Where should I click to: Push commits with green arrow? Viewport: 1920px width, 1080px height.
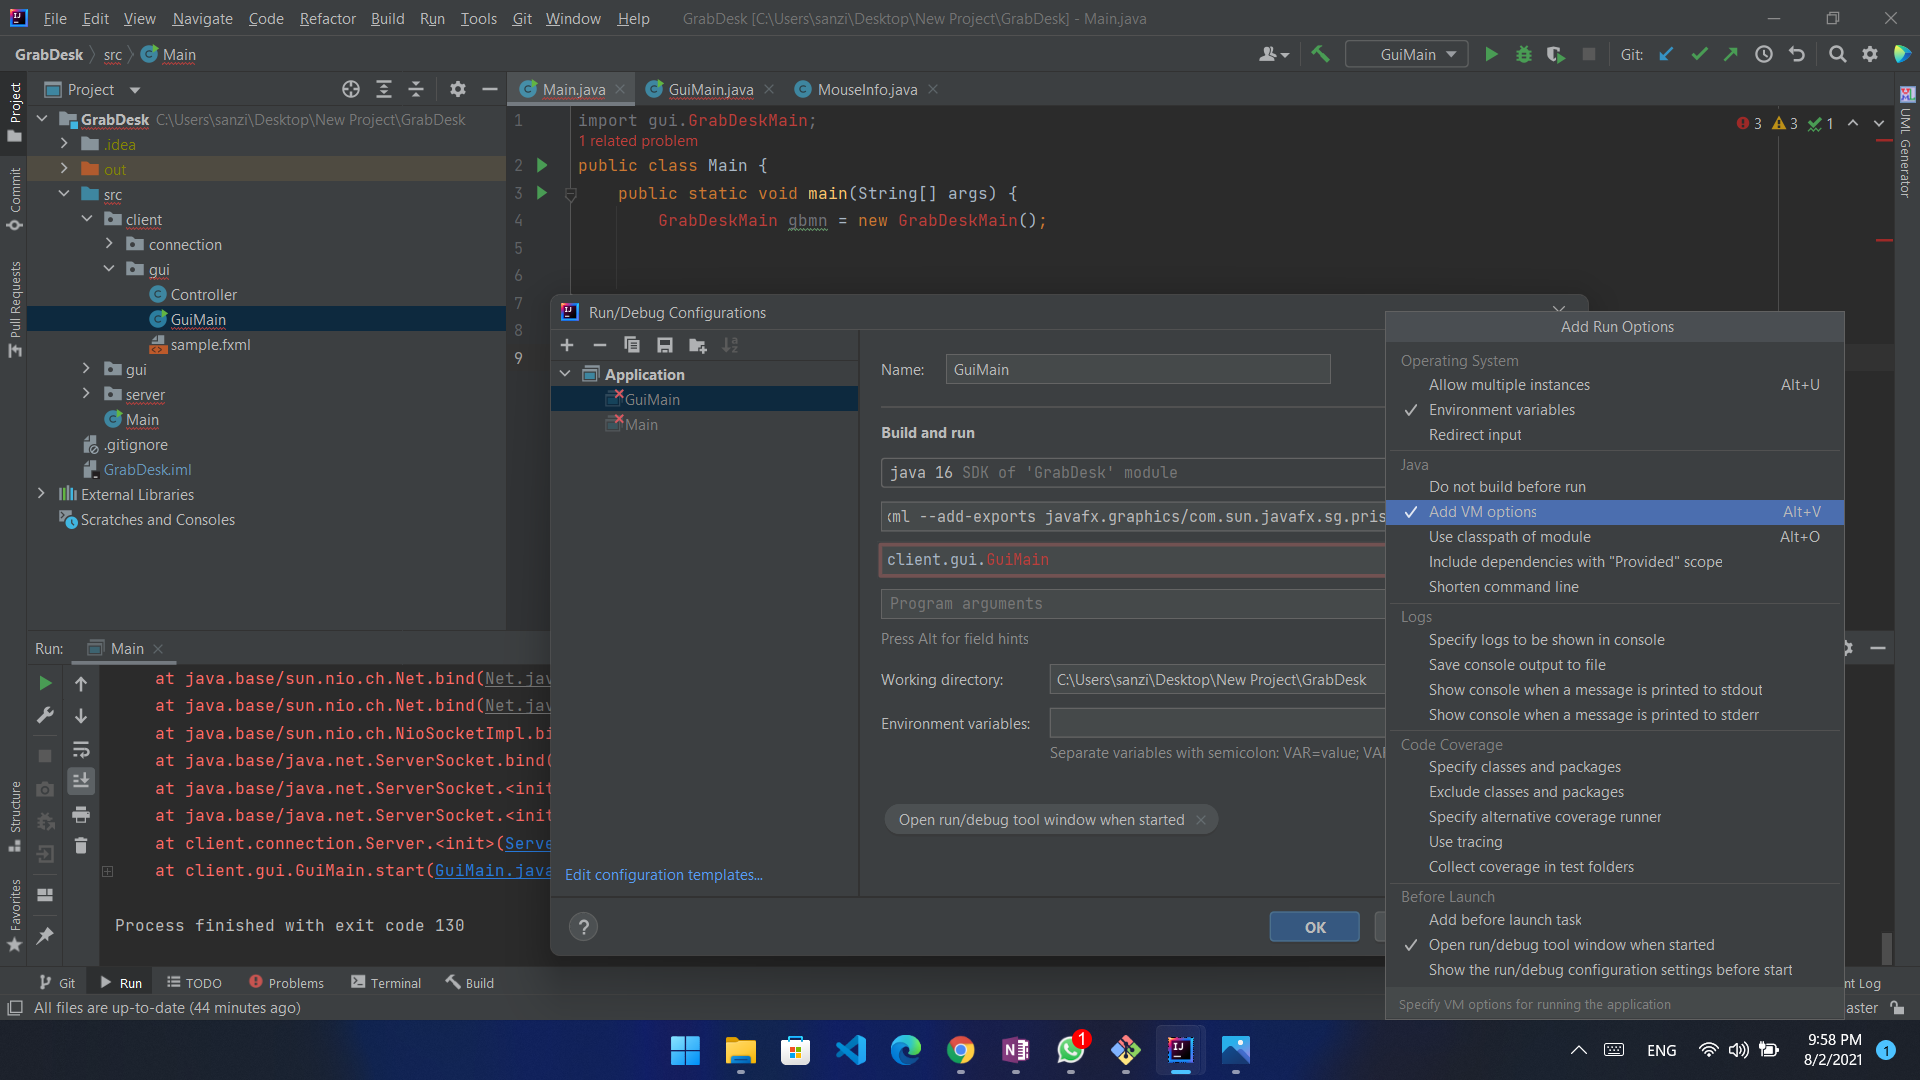1731,55
